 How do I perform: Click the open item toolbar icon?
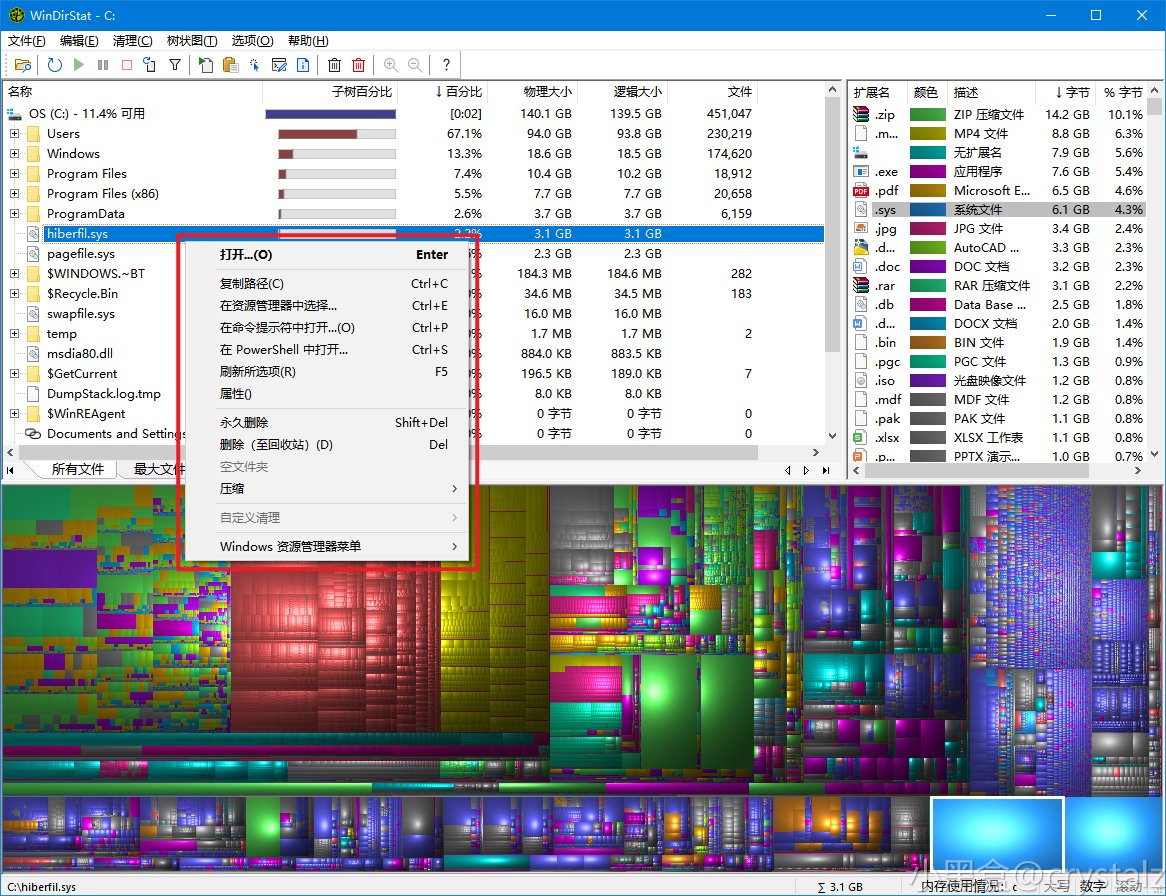[x=206, y=65]
